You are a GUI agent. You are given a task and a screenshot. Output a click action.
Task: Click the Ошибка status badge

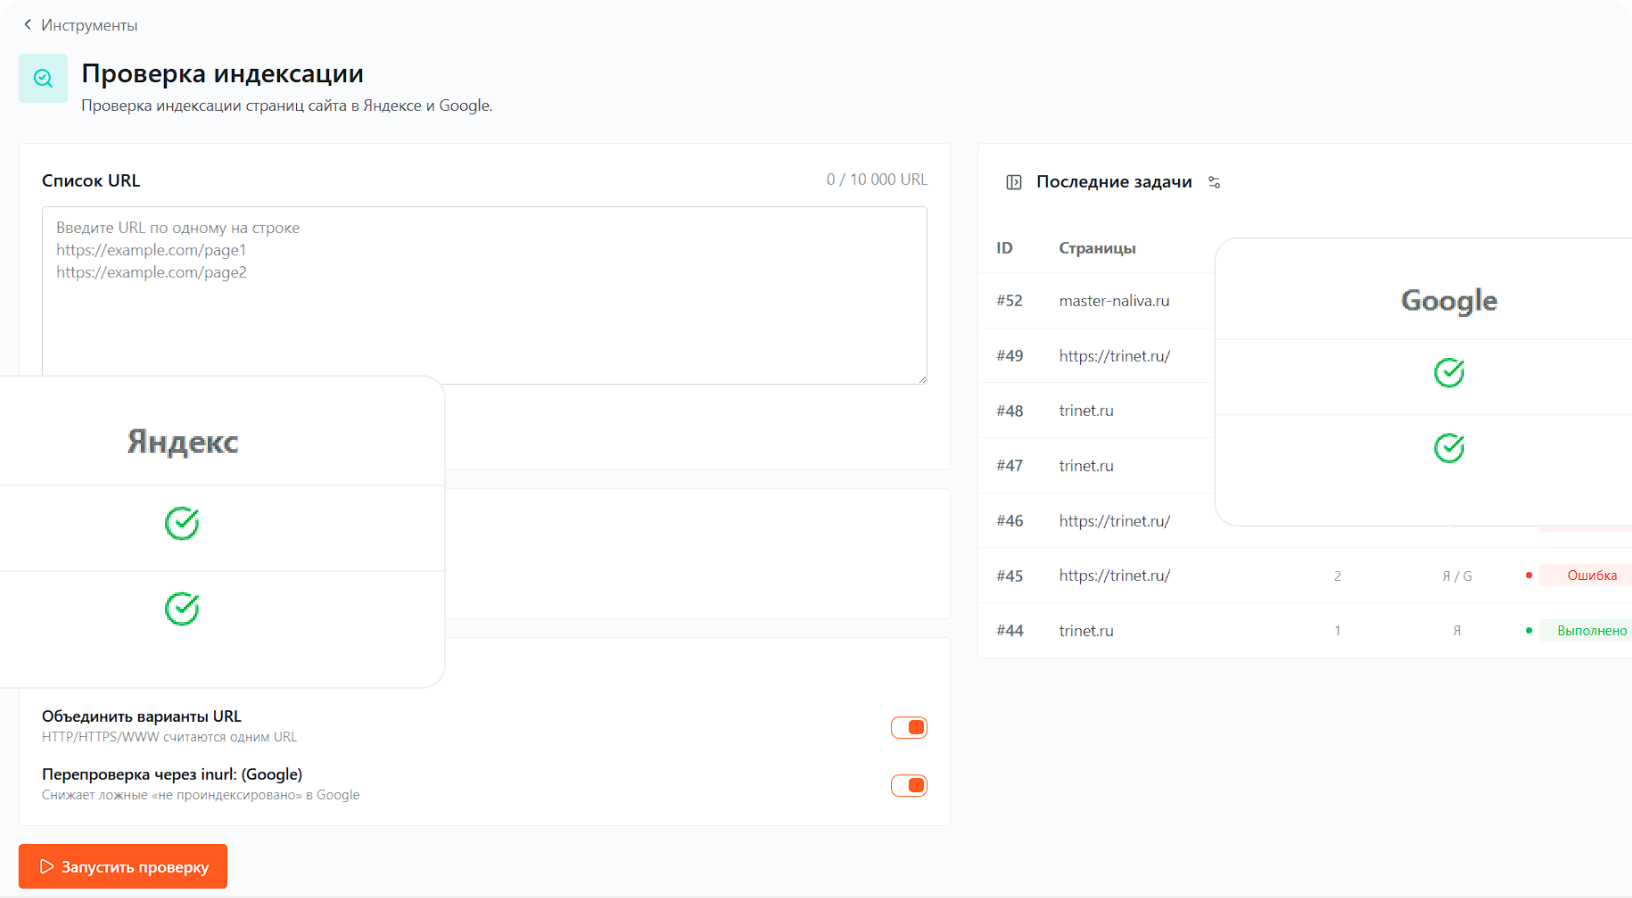(x=1588, y=575)
